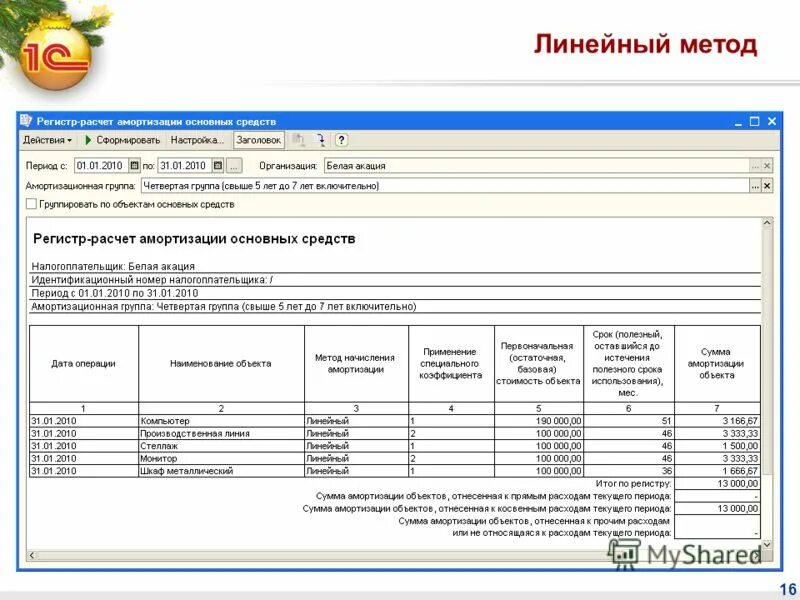This screenshot has height=600, width=800.
Task: Open calendar for end date 31.01.2010
Action: click(x=218, y=166)
